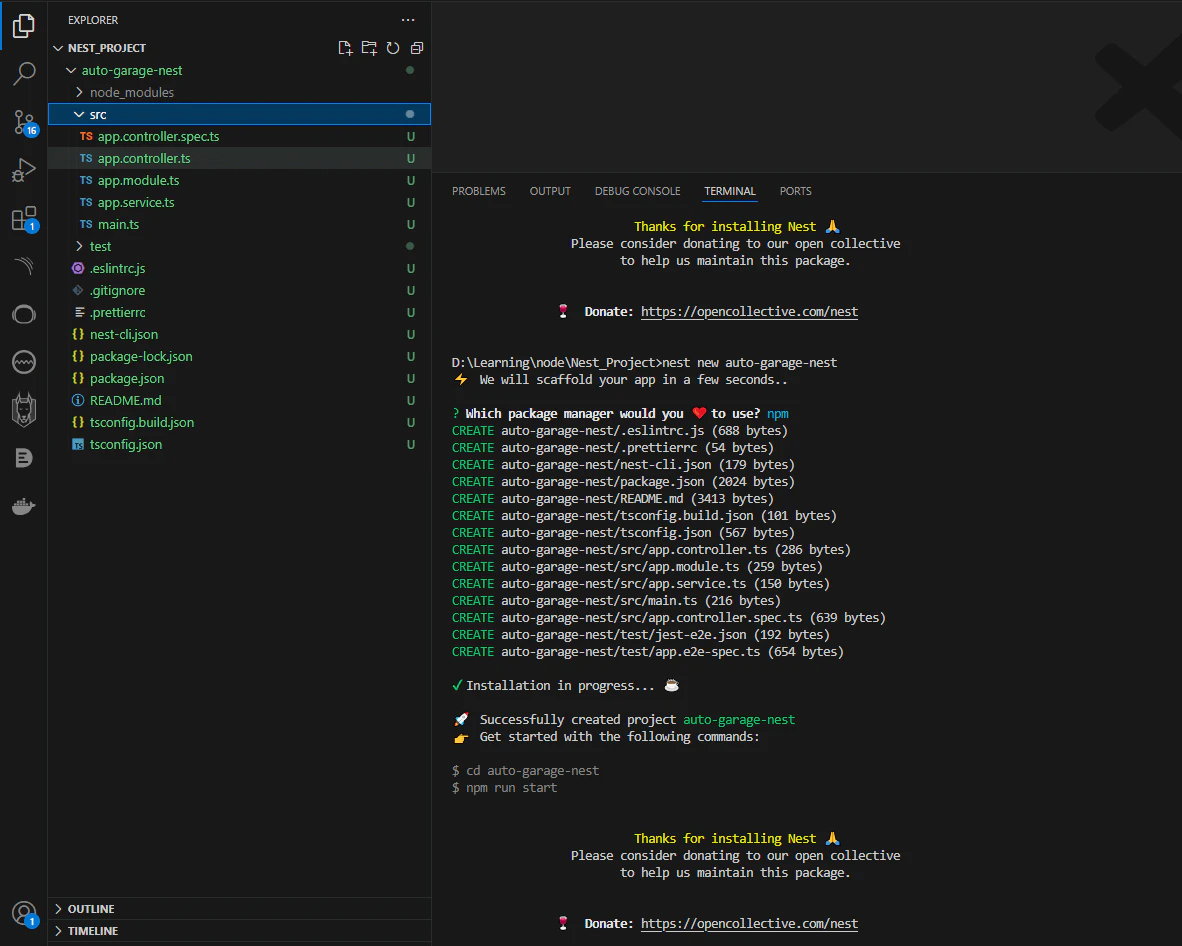Open the Source Control view

tap(24, 122)
